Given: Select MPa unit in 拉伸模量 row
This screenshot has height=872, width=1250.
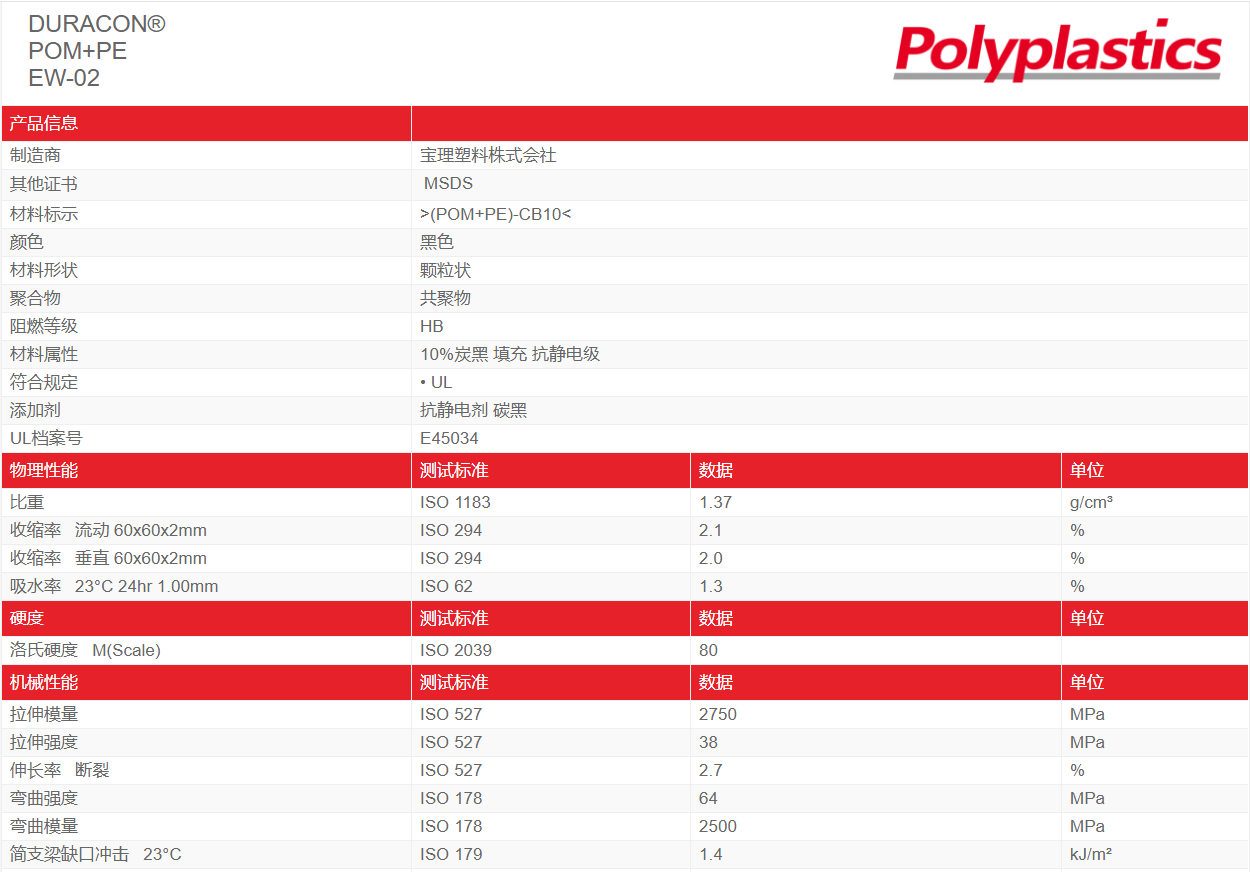Looking at the screenshot, I should pos(1088,714).
